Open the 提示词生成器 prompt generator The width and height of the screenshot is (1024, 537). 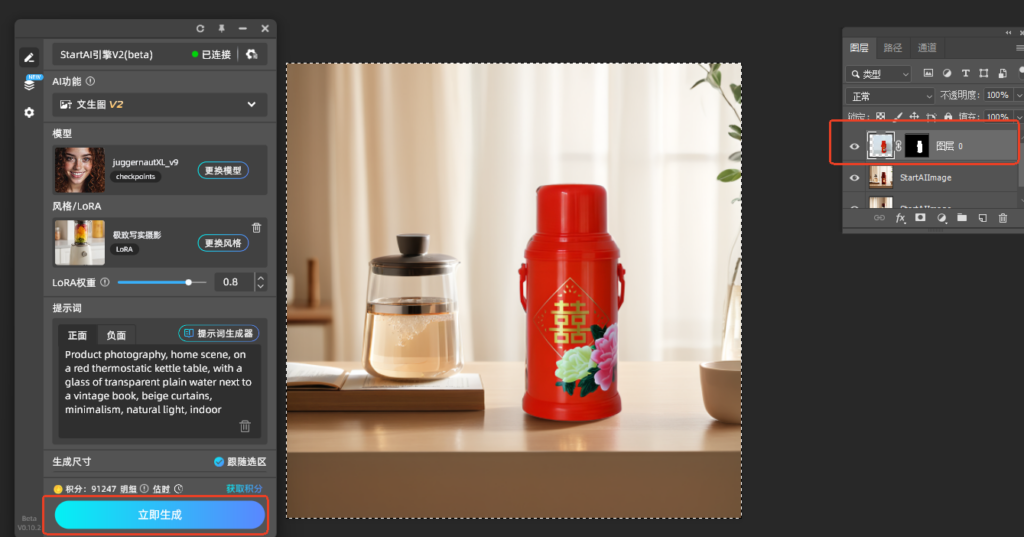point(219,333)
